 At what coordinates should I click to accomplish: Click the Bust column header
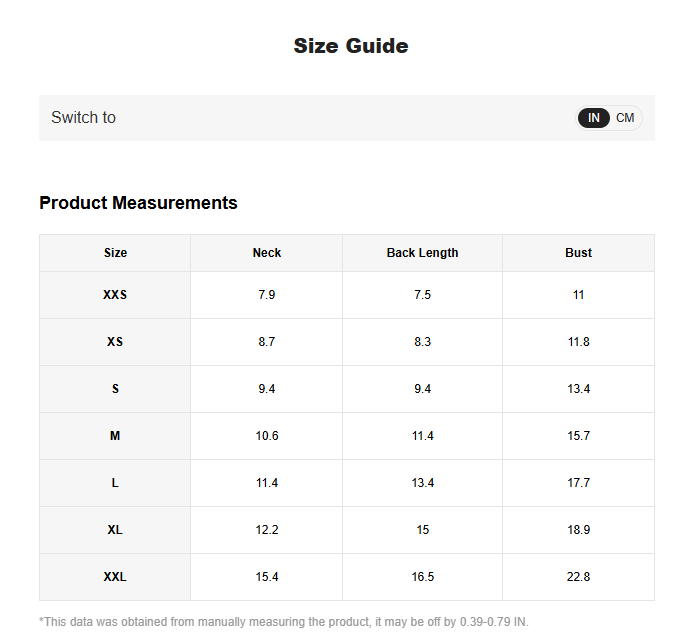coord(578,253)
